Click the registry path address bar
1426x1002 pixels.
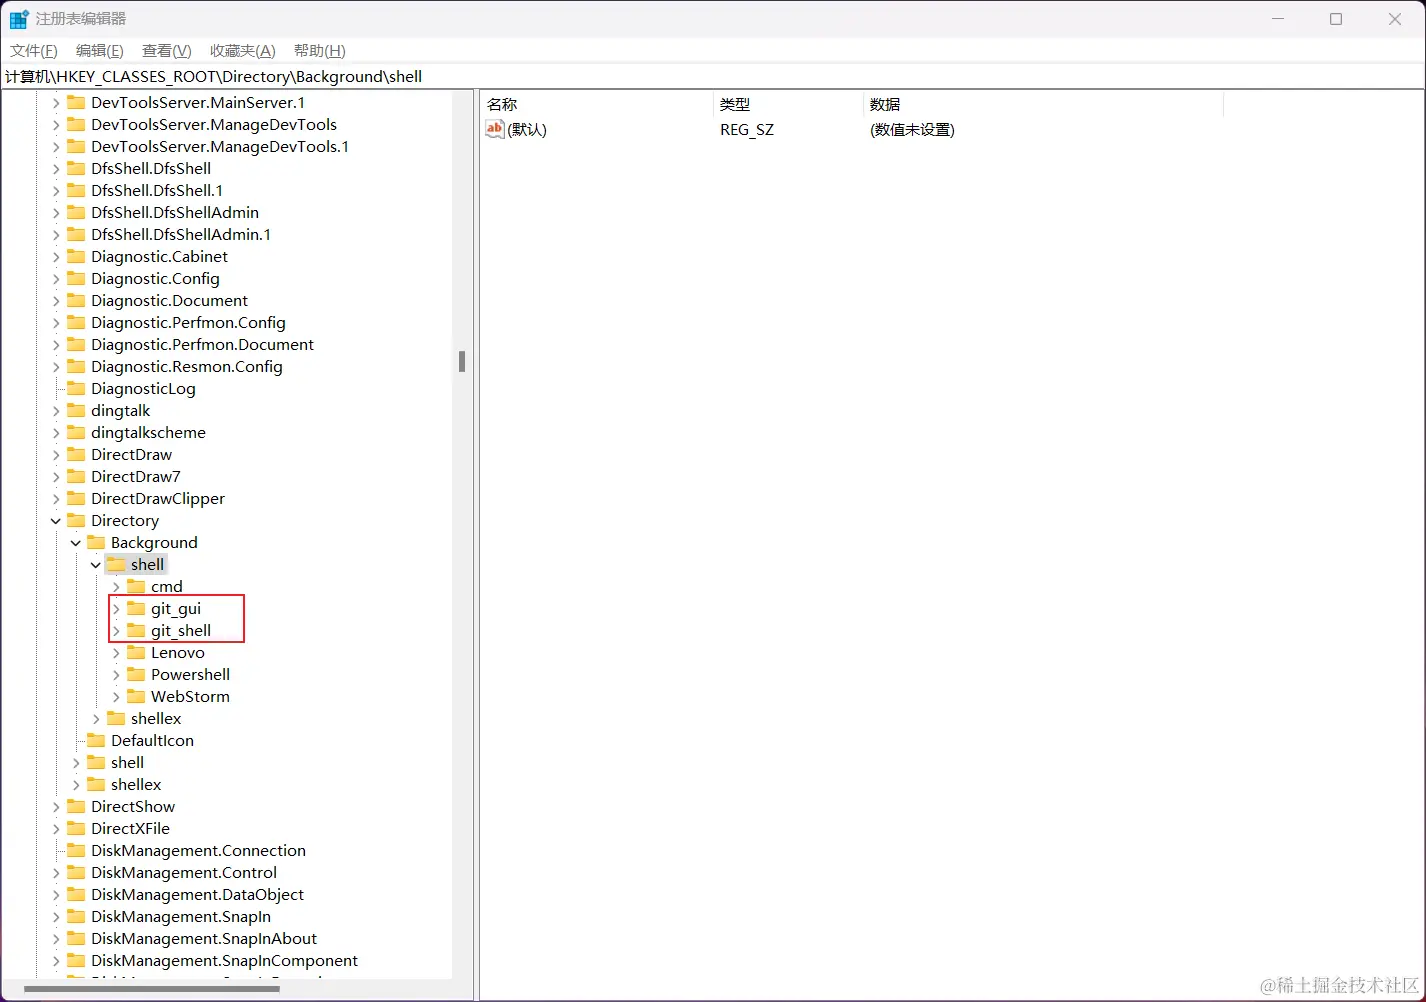(712, 76)
